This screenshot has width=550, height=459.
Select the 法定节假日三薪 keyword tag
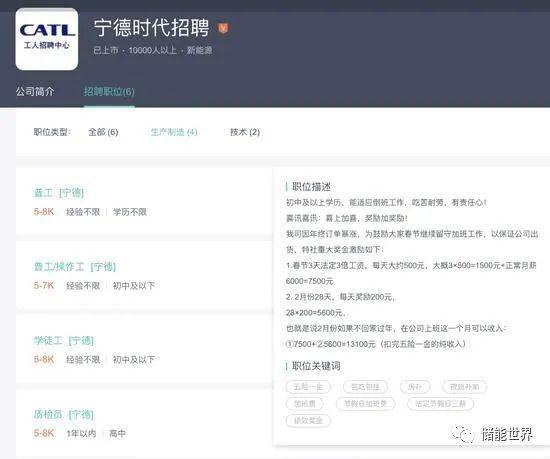tap(440, 404)
